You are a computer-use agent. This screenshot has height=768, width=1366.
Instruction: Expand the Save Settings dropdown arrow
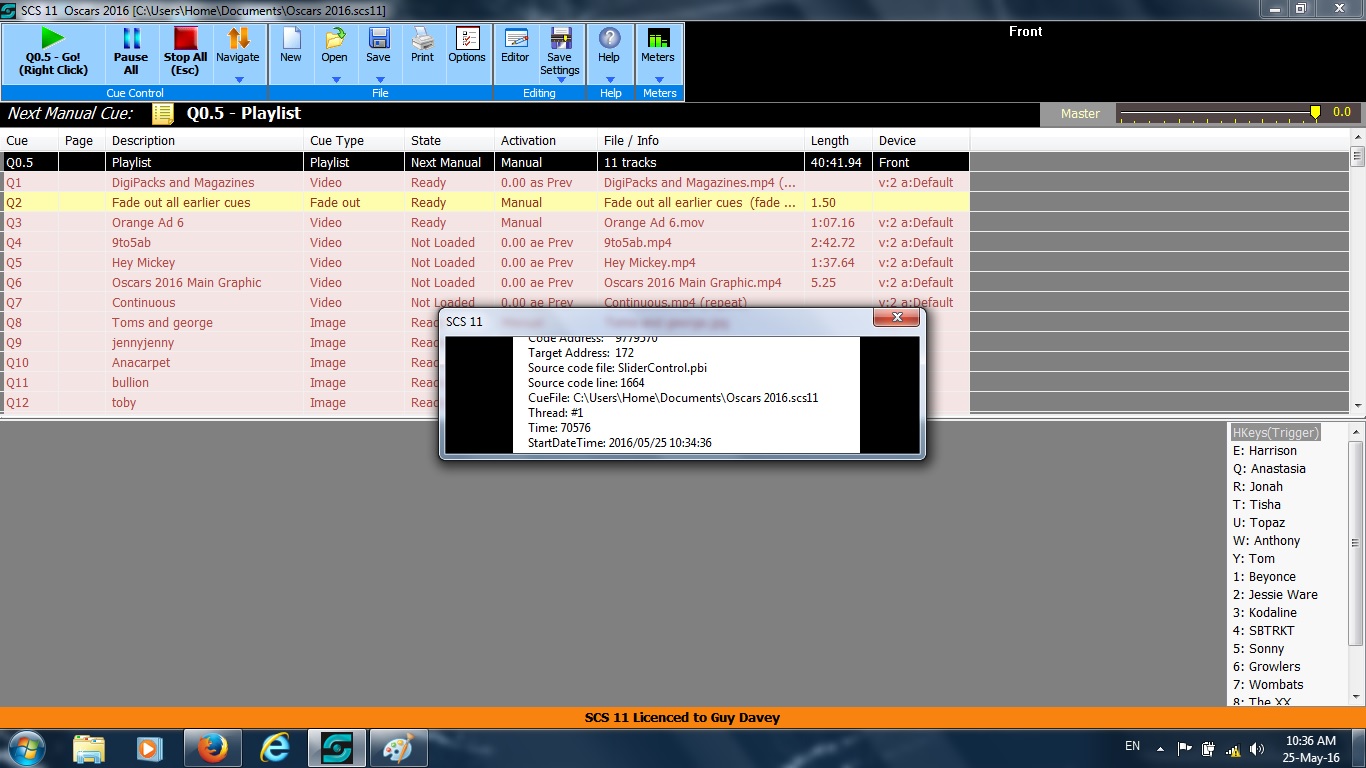(560, 81)
